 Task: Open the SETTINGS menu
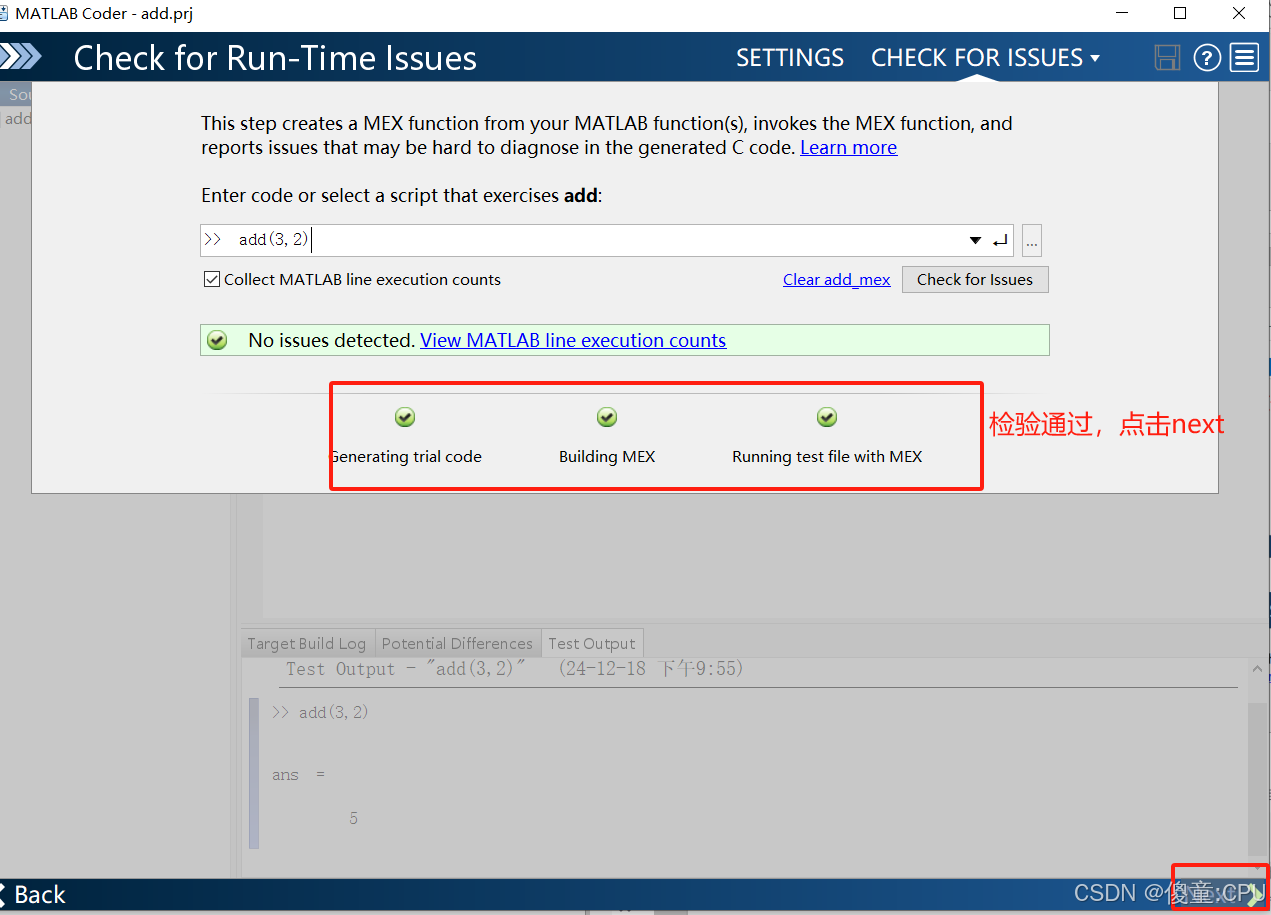click(x=790, y=58)
